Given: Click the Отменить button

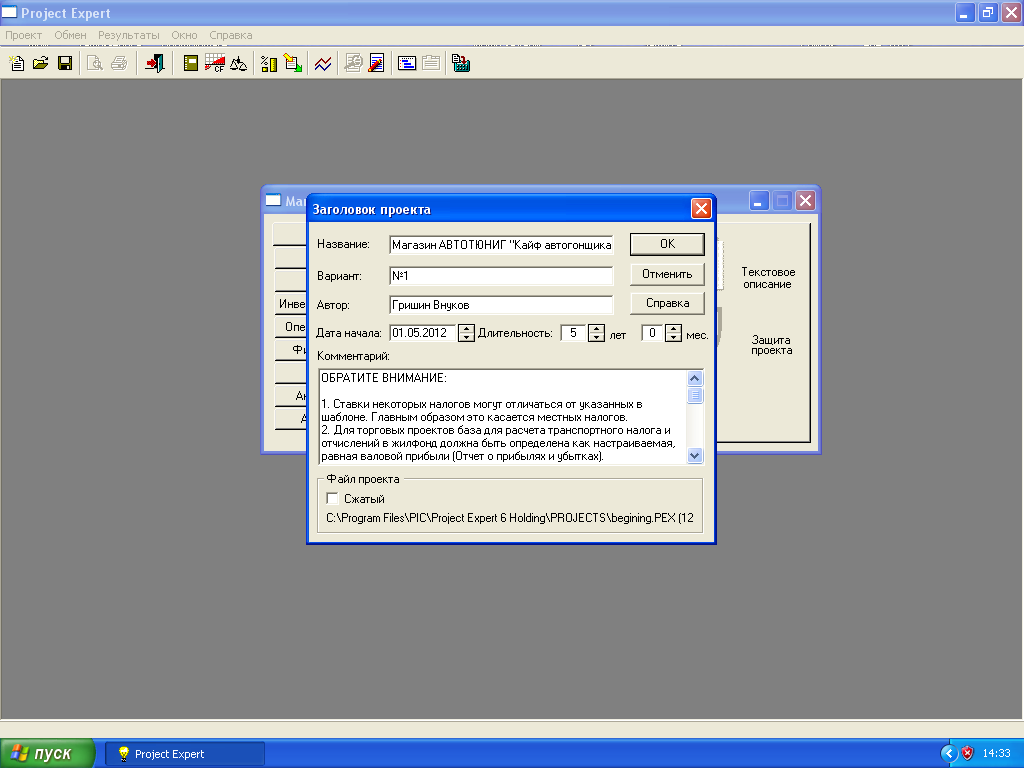Looking at the screenshot, I should [667, 274].
